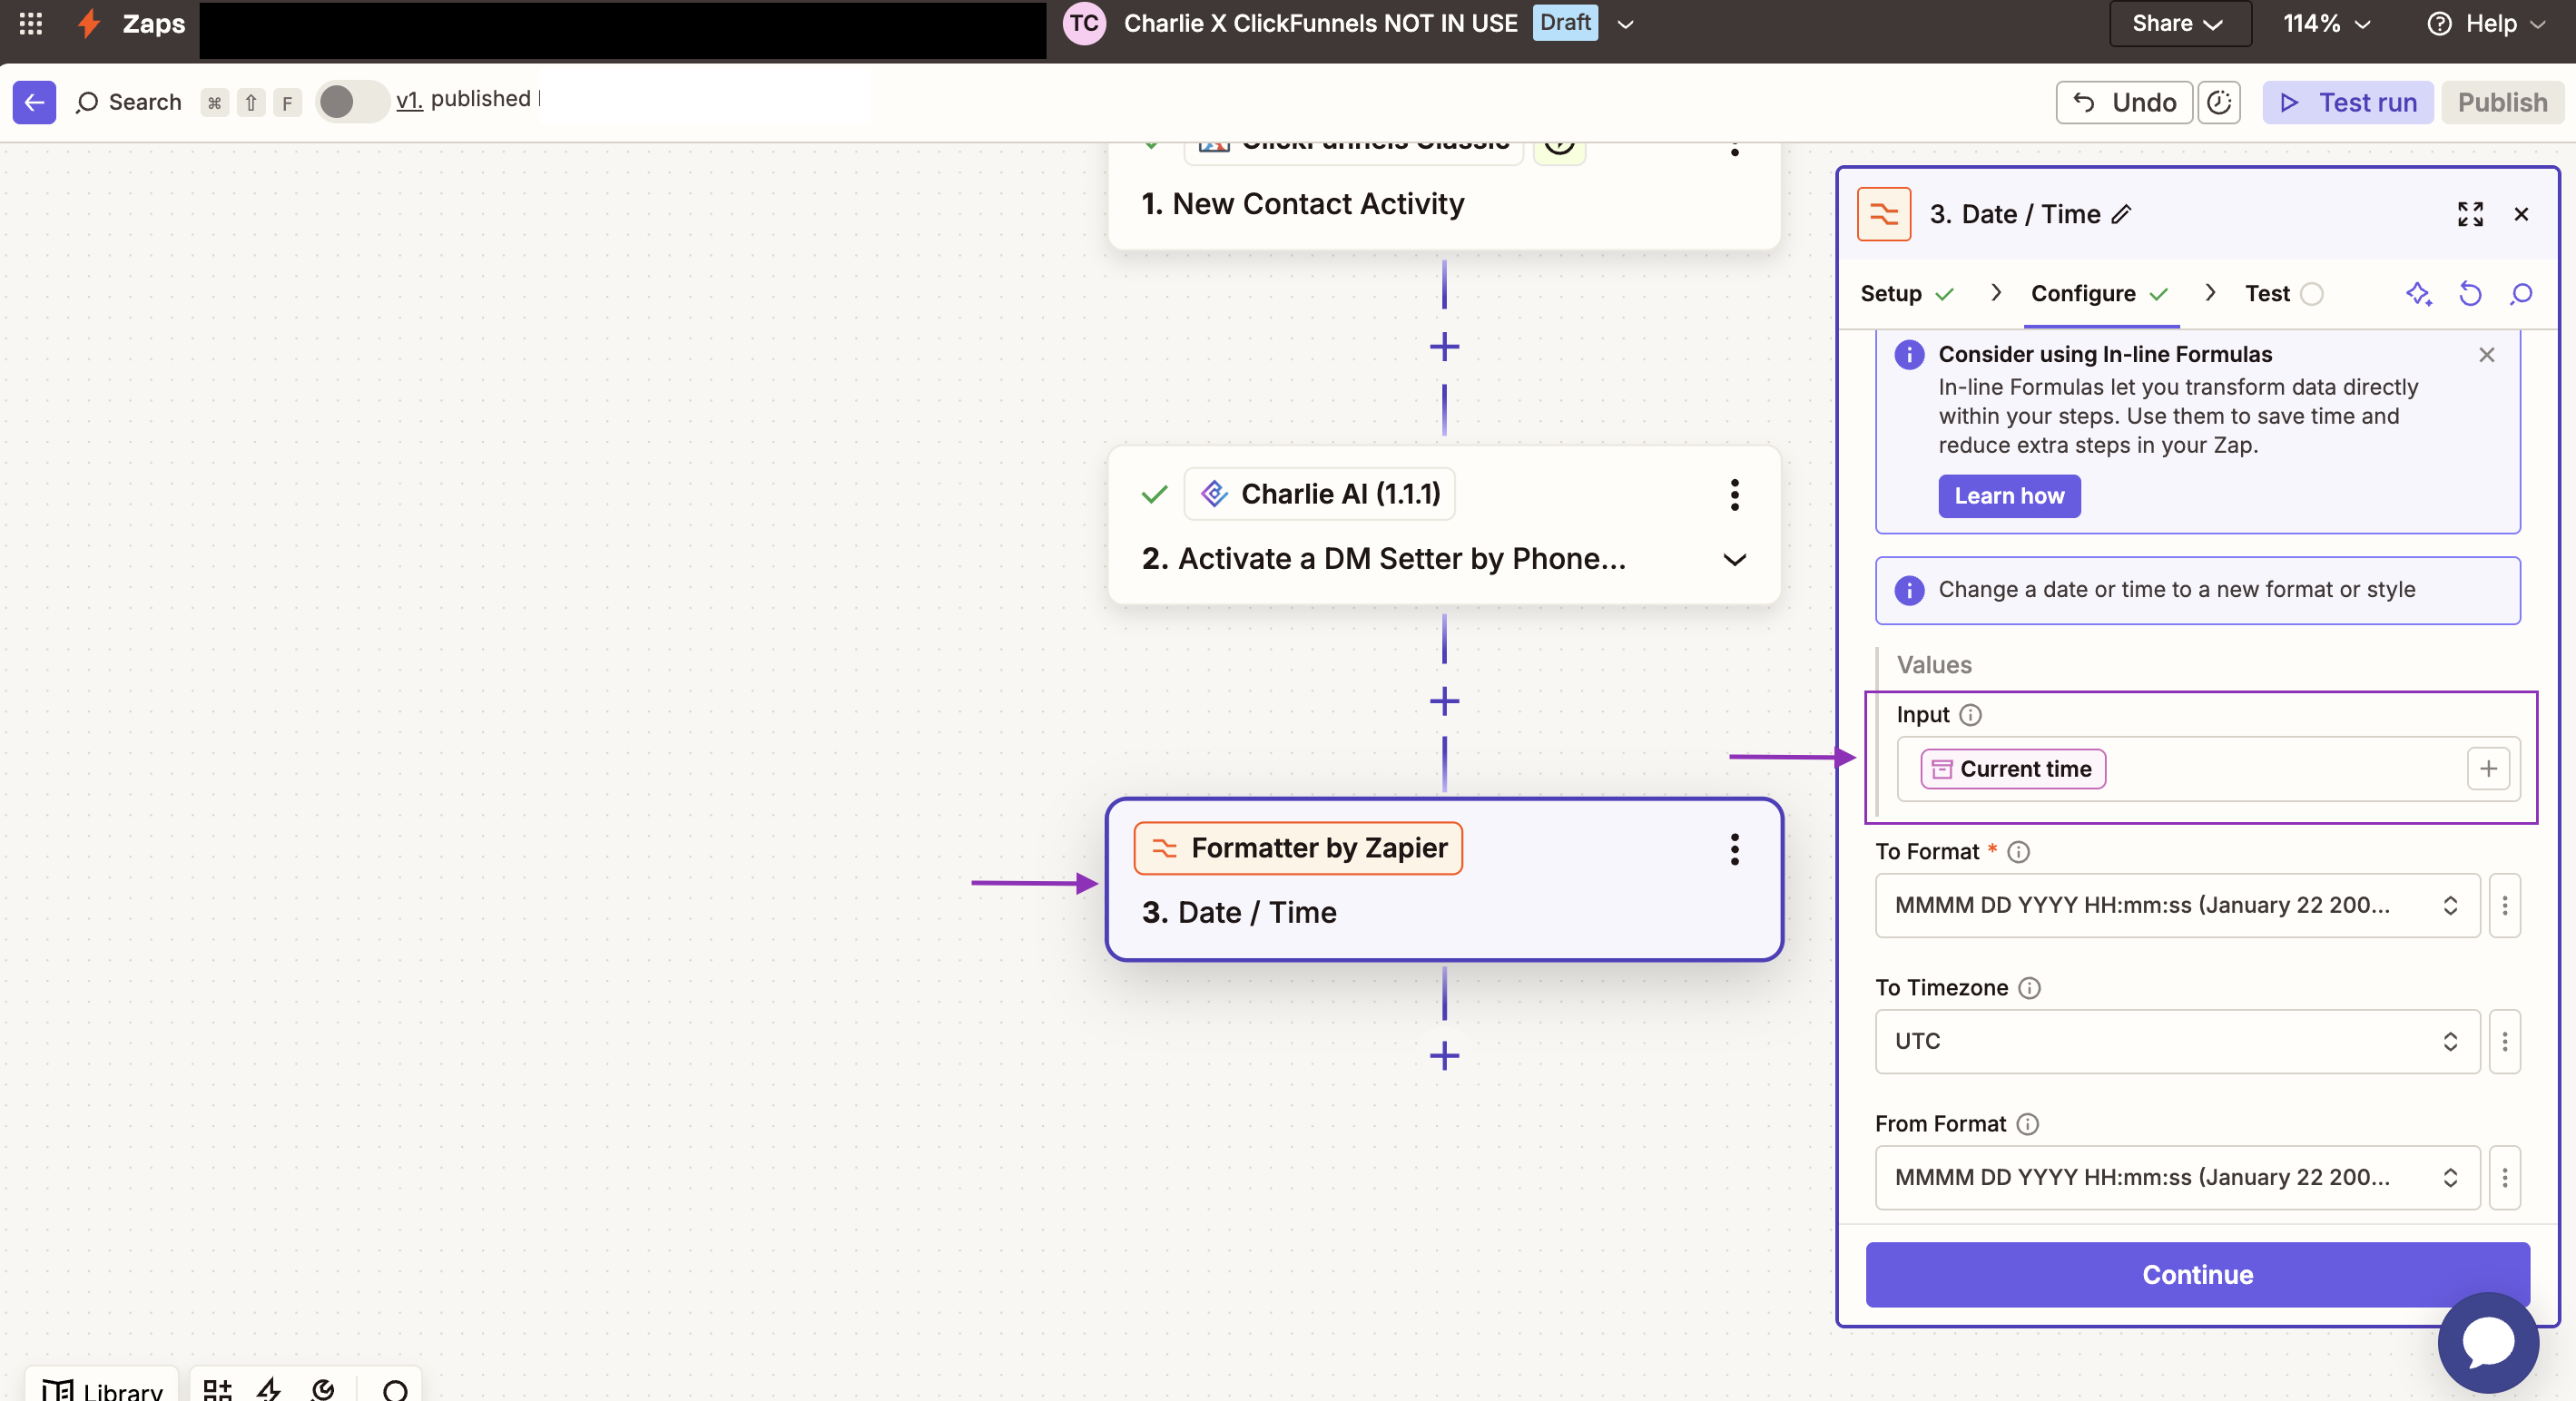Open version history clock icon beside Undo
Viewport: 2576px width, 1401px height.
2219,102
